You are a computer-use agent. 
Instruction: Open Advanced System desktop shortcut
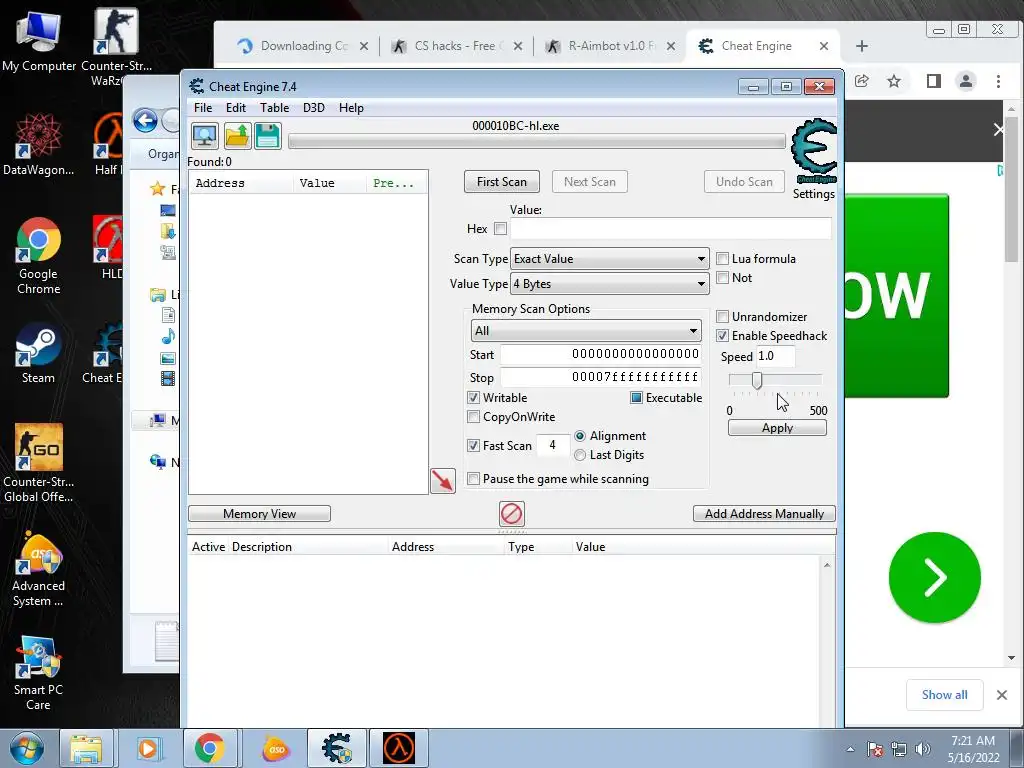[x=39, y=569]
